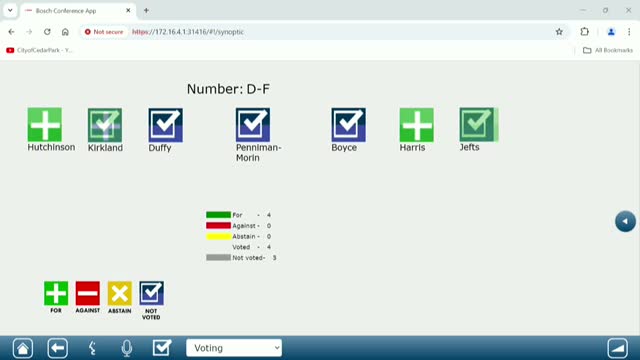The height and width of the screenshot is (360, 640).
Task: Open CityofCedarPark YouTube bookmark
Action: 39,50
